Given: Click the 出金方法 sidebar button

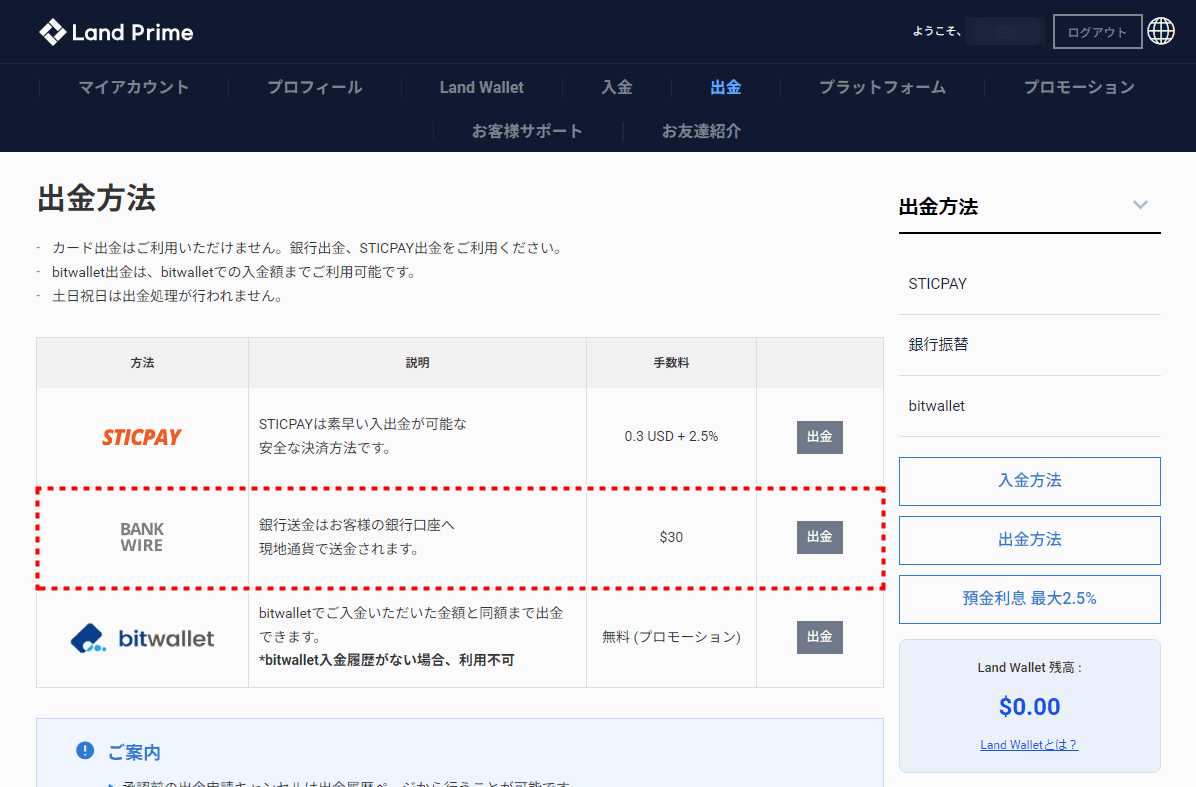Looking at the screenshot, I should click(1030, 540).
